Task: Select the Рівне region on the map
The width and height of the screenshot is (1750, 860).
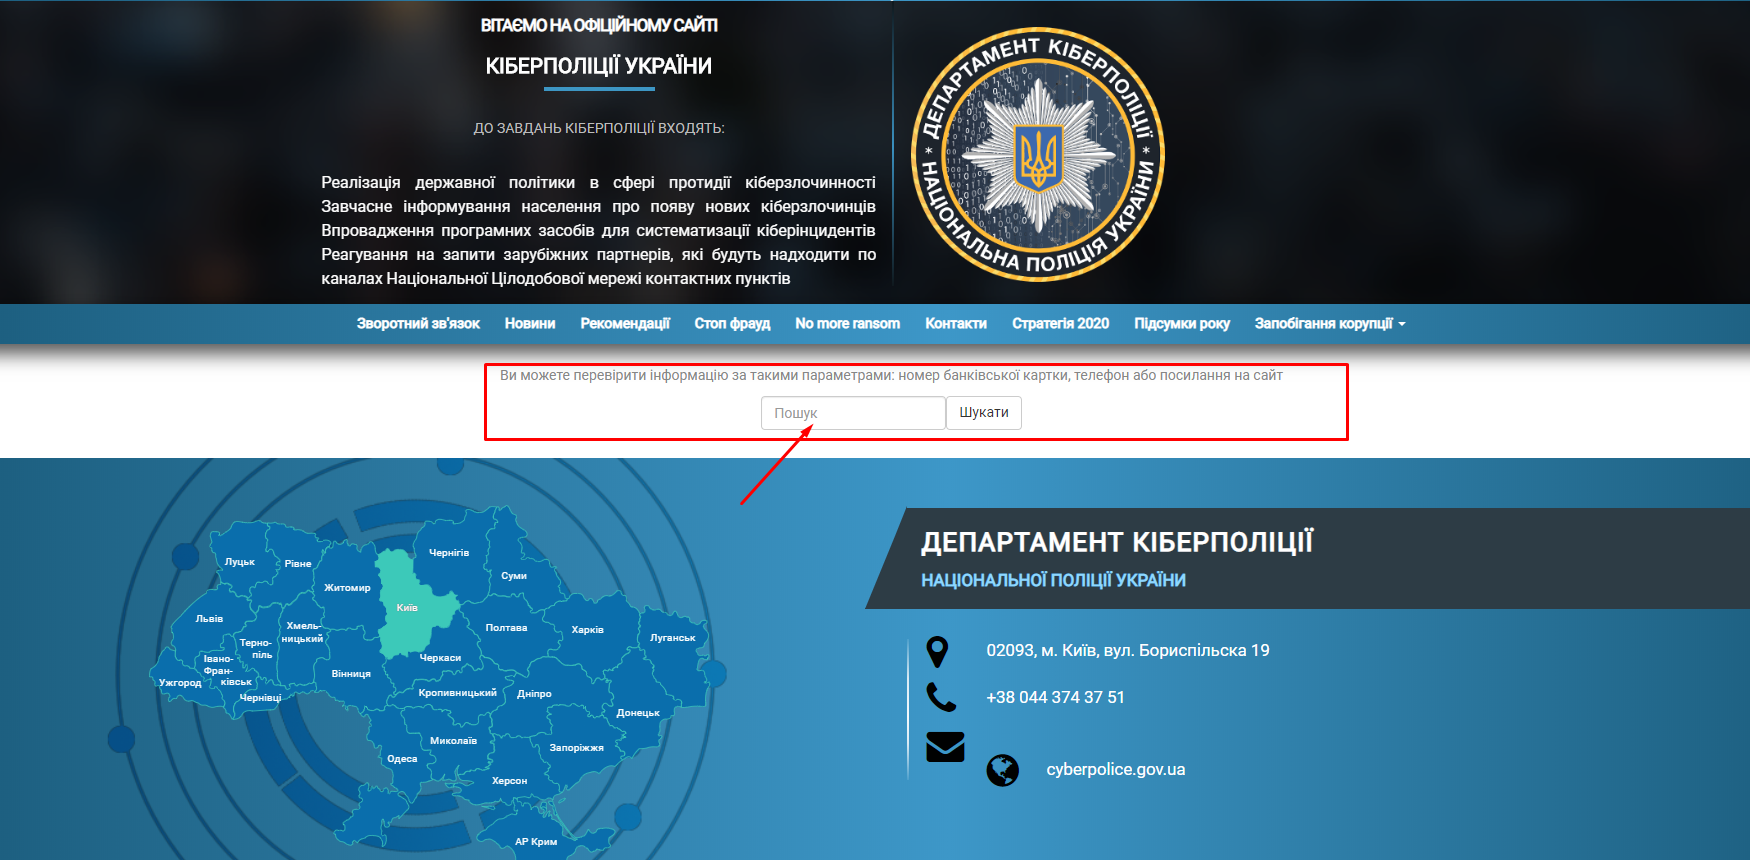Action: tap(297, 566)
